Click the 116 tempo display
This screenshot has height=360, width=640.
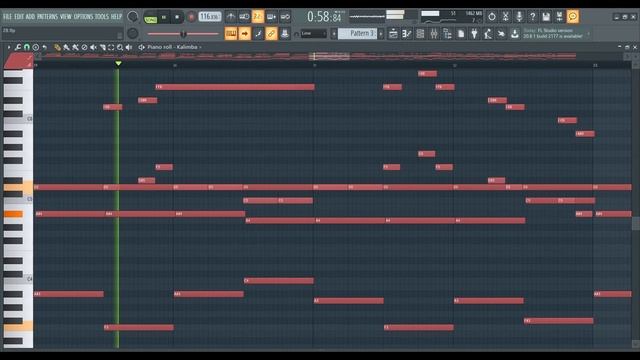(x=209, y=17)
